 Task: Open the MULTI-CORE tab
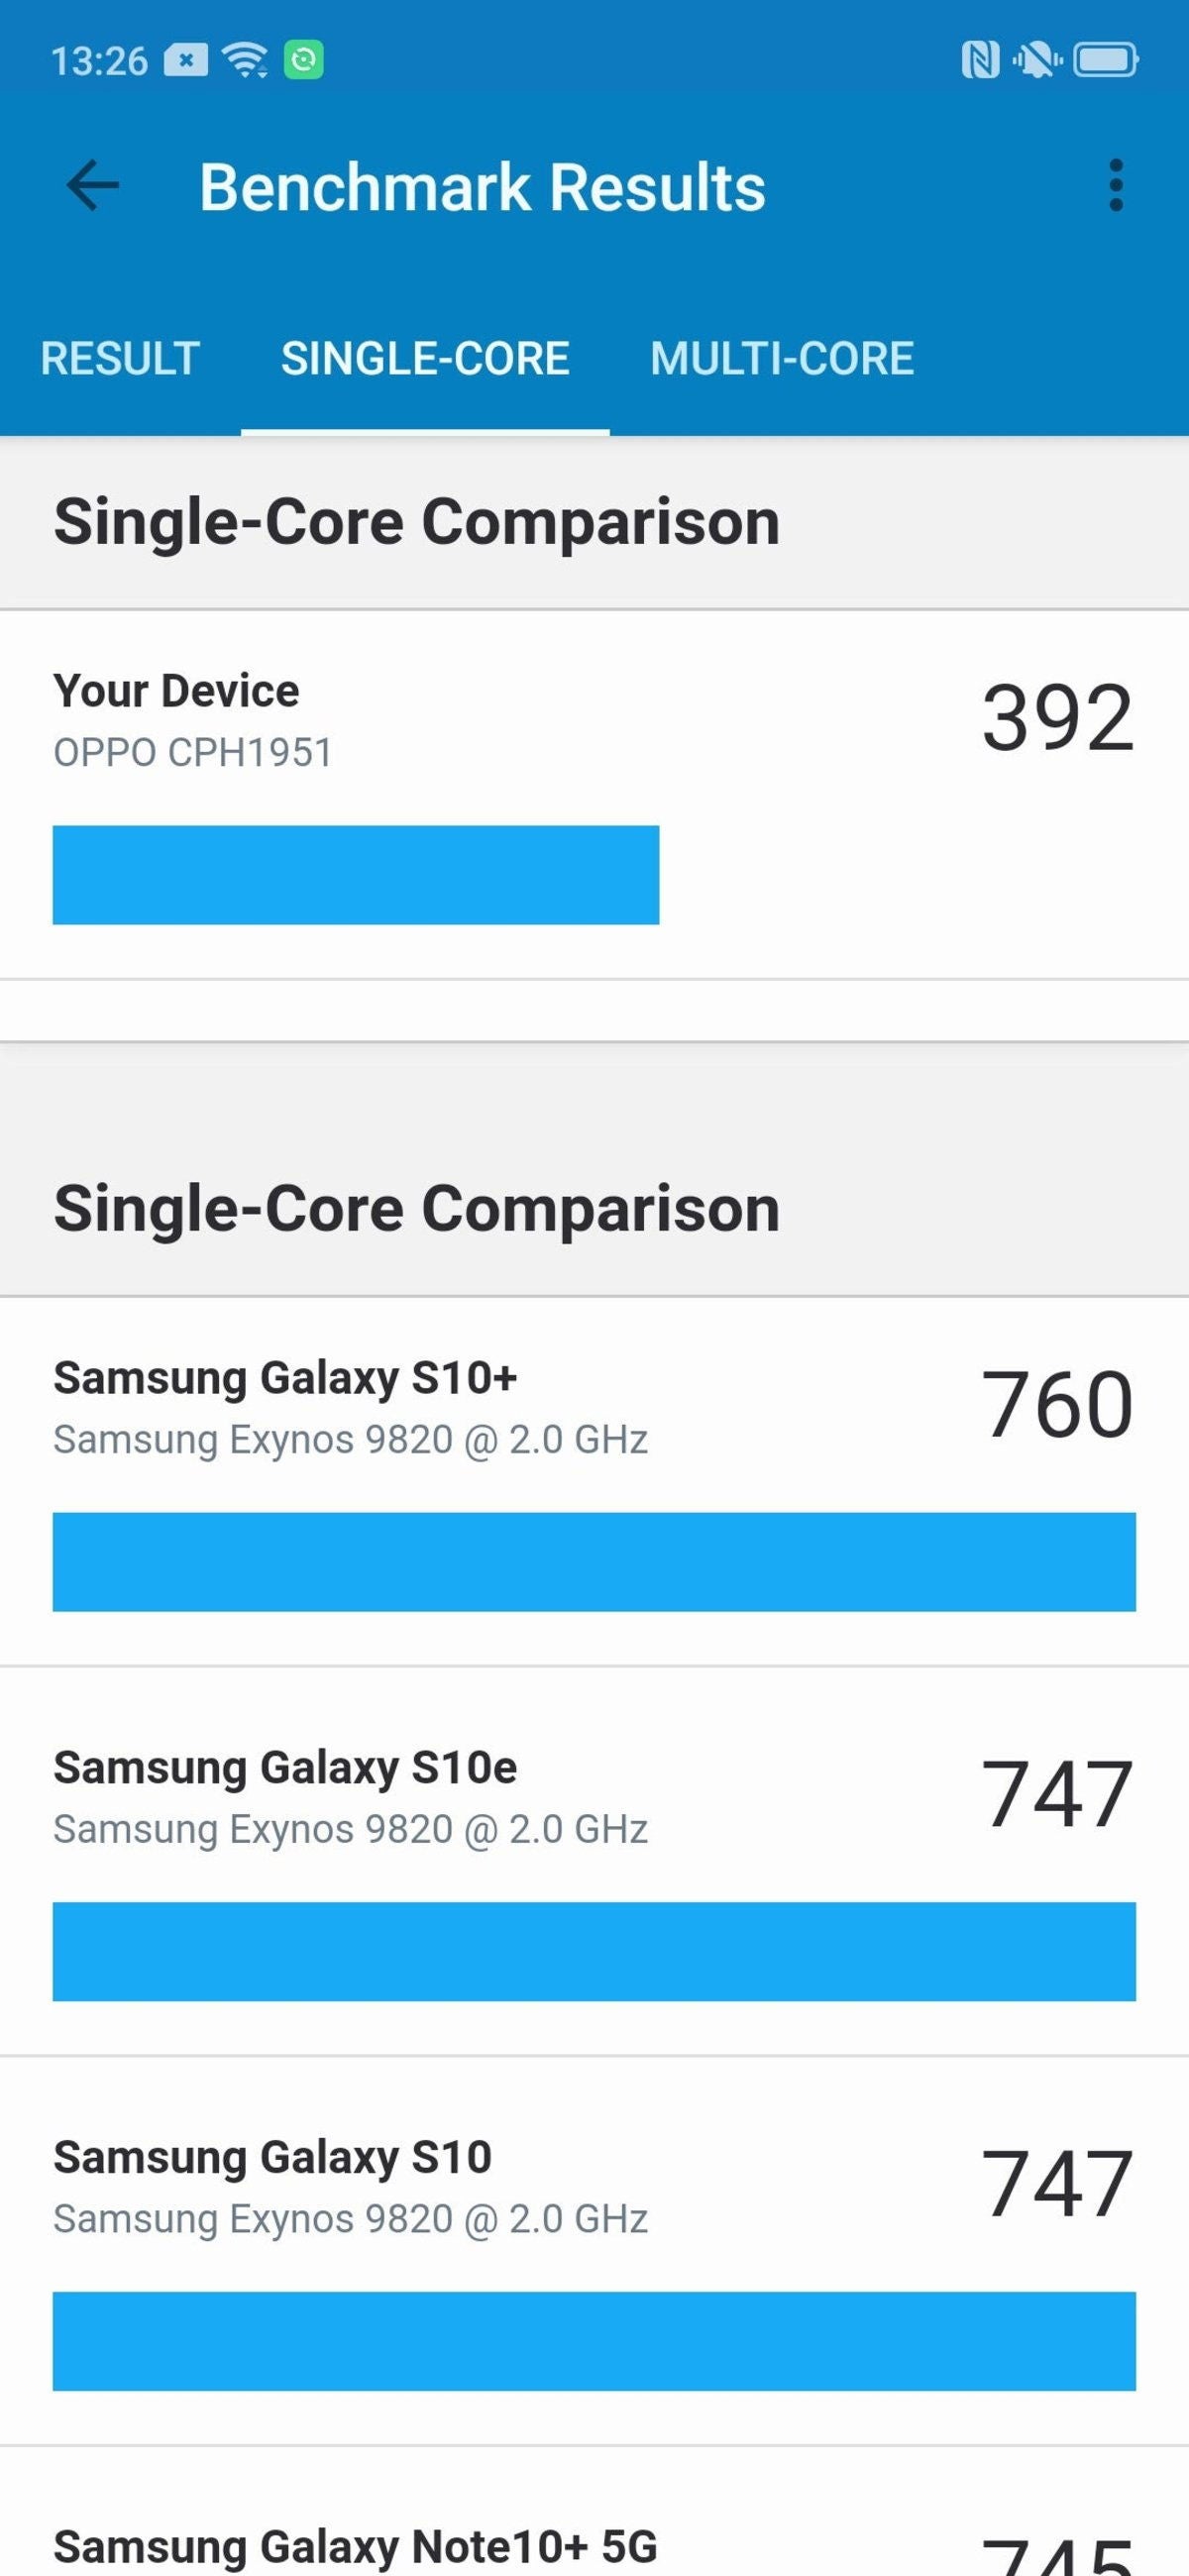(782, 358)
